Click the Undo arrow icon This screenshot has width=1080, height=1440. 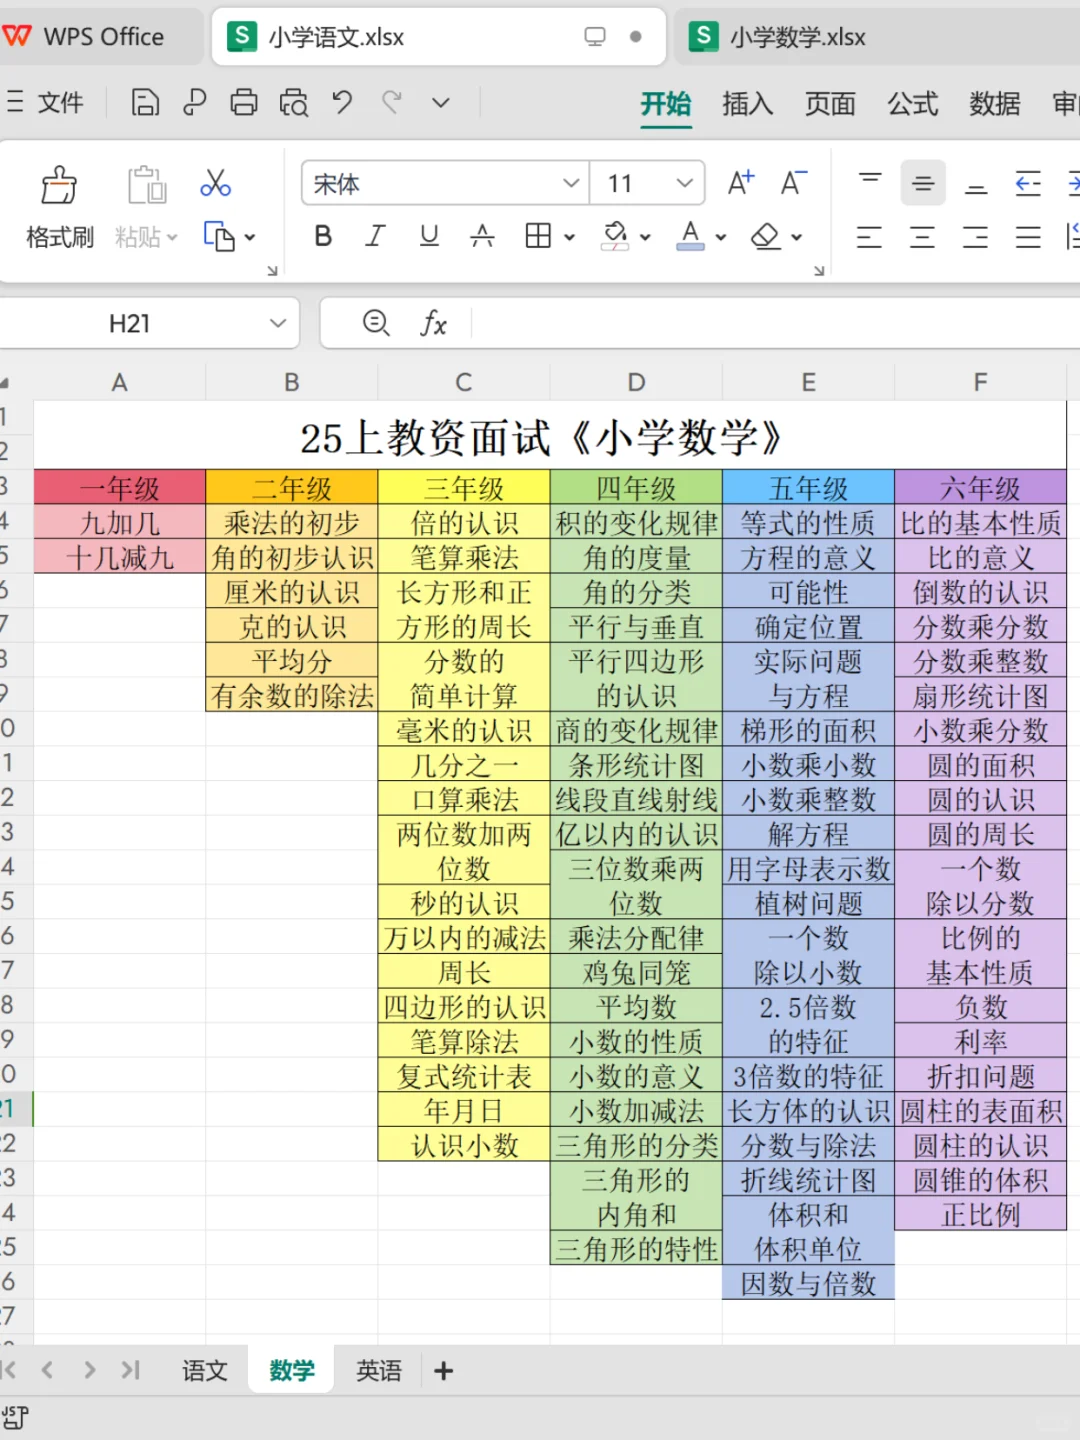click(x=341, y=102)
